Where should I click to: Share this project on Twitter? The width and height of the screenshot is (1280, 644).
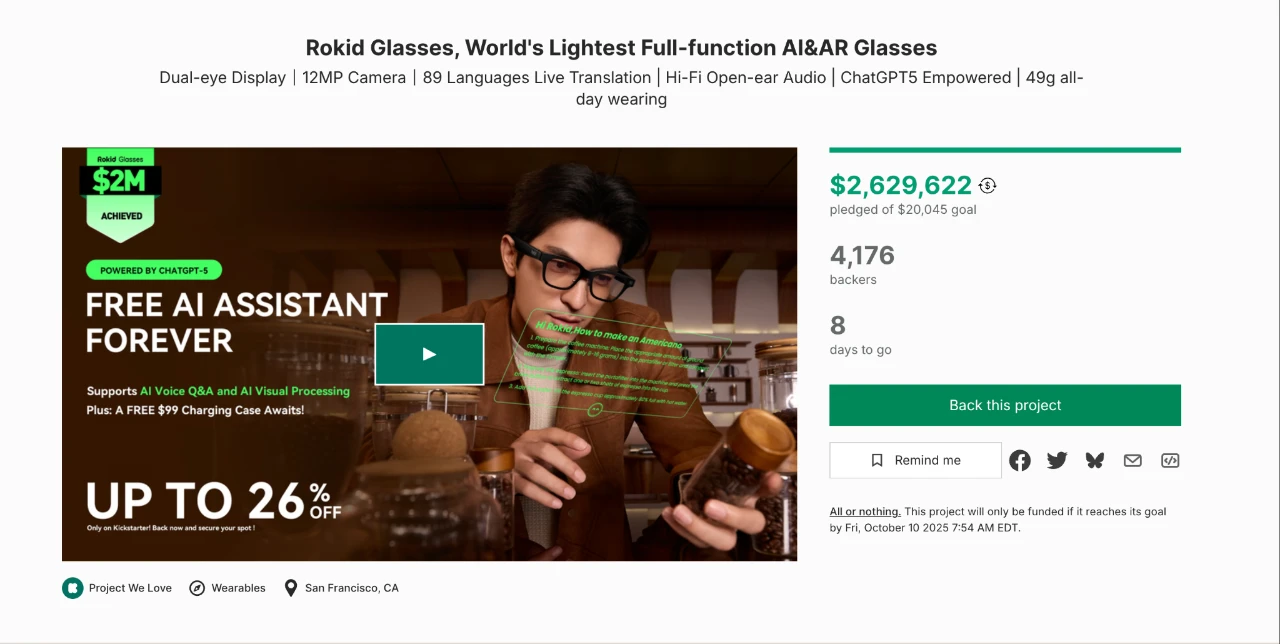click(x=1057, y=460)
